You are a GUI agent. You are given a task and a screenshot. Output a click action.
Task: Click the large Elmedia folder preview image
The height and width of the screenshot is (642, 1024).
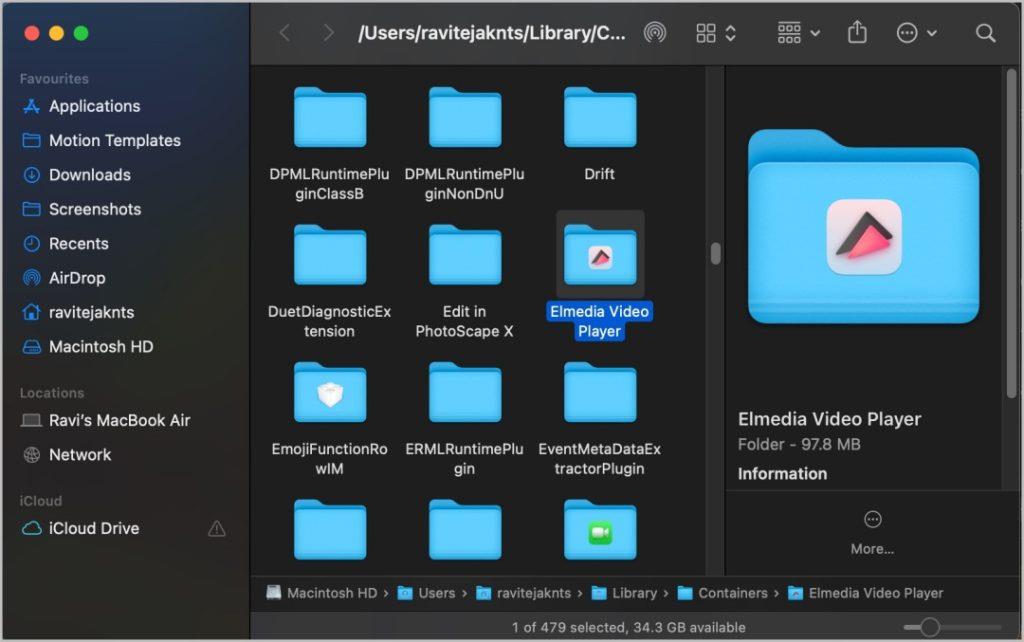click(863, 227)
